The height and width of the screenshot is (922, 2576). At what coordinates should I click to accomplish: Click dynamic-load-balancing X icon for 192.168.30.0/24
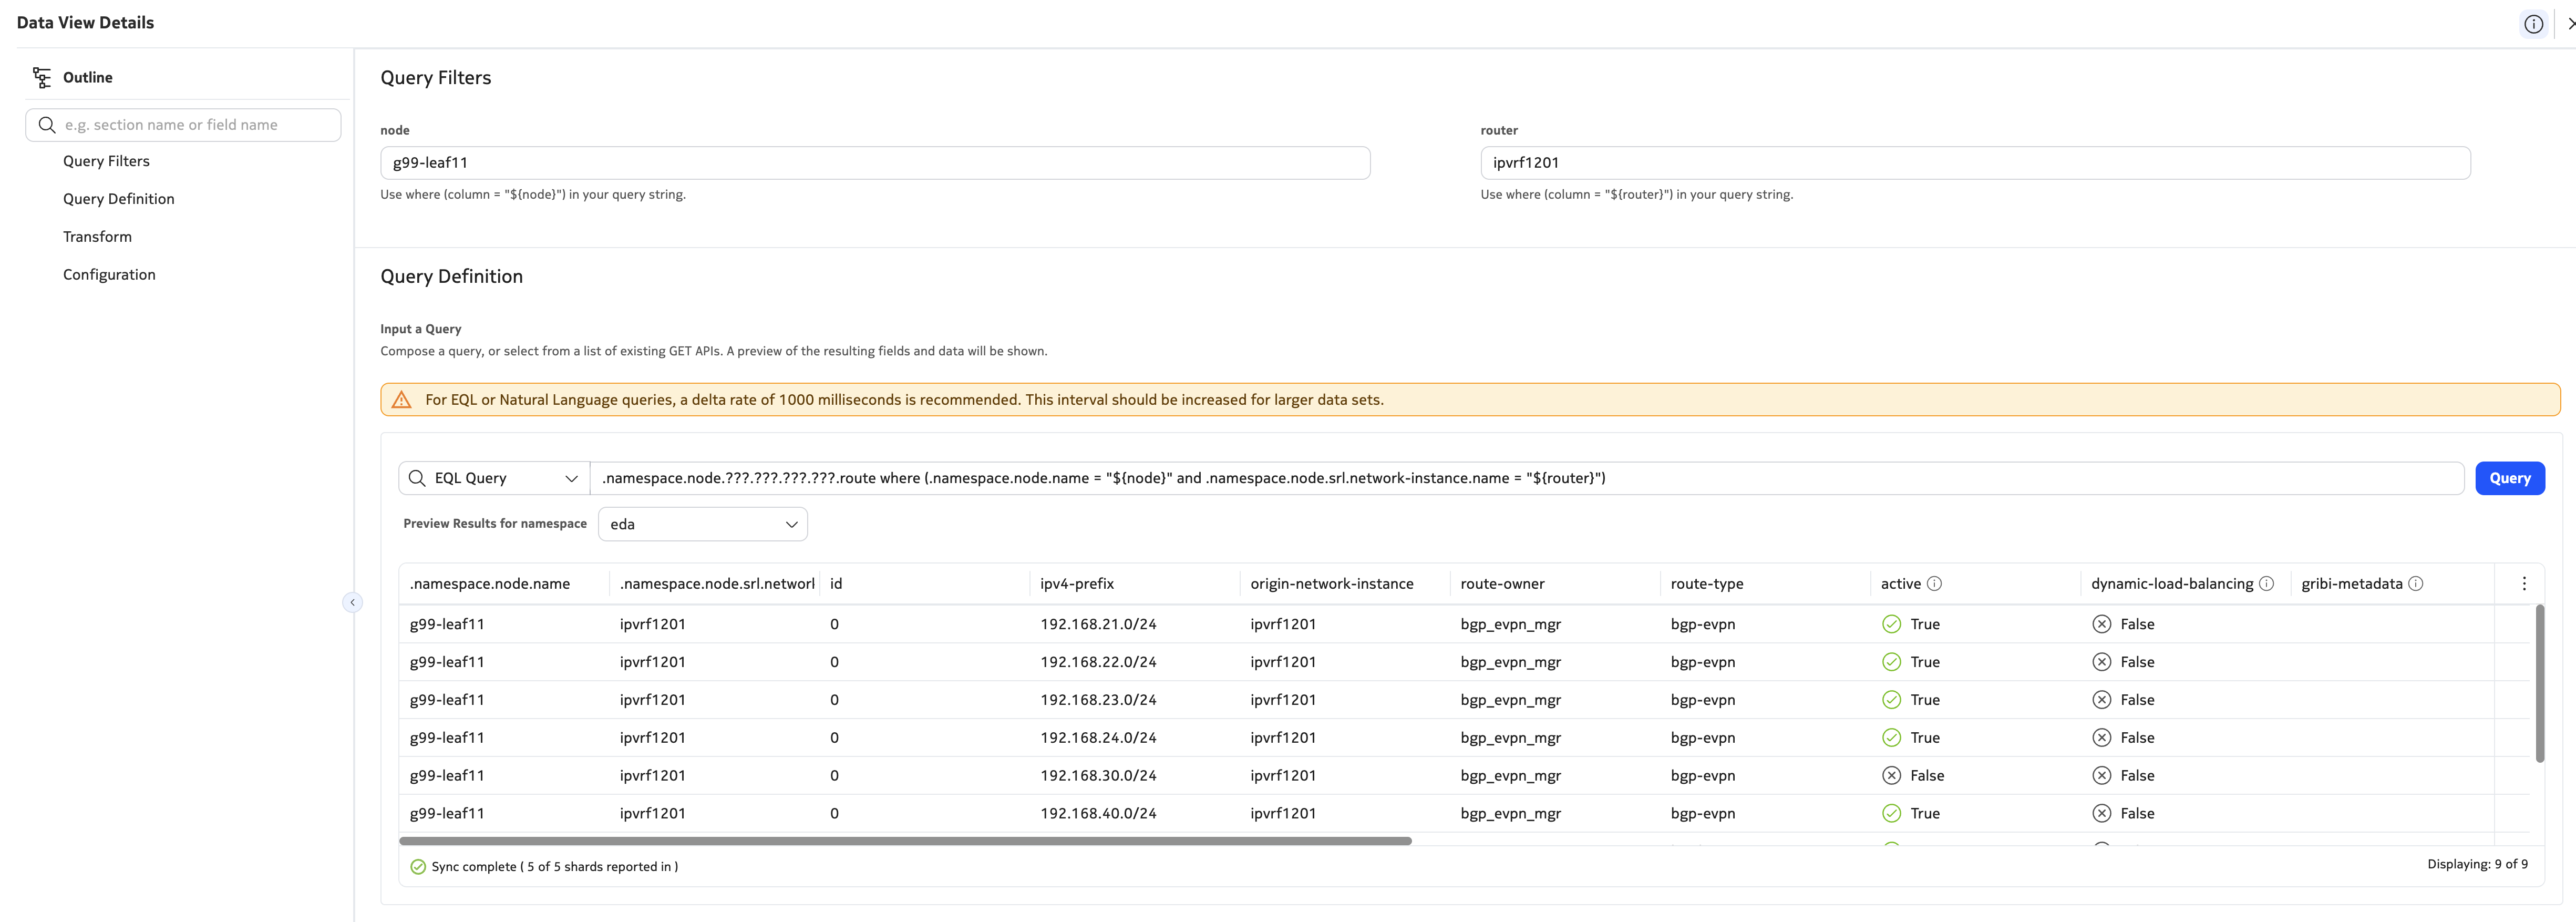pyautogui.click(x=2101, y=776)
